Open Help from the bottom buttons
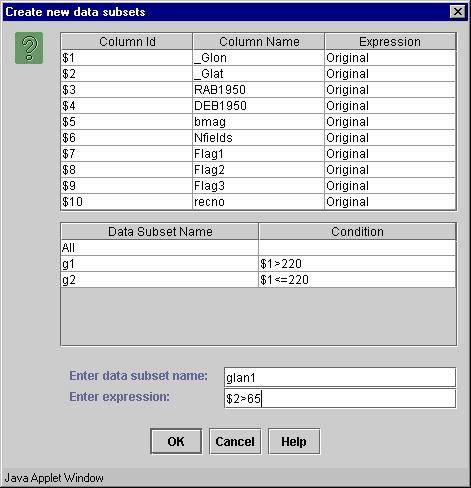The height and width of the screenshot is (488, 471). coord(294,441)
